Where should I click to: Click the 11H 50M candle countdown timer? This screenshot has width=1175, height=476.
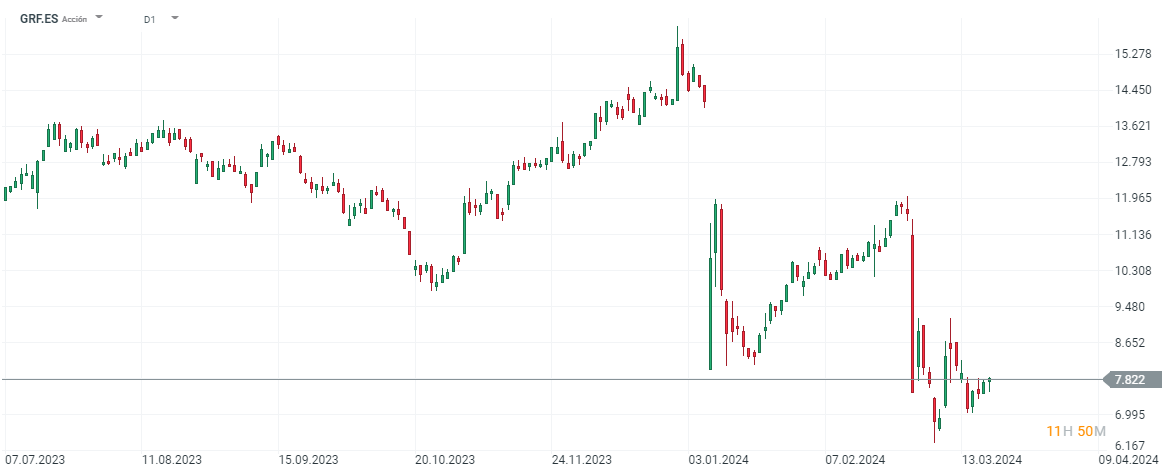(x=1076, y=431)
